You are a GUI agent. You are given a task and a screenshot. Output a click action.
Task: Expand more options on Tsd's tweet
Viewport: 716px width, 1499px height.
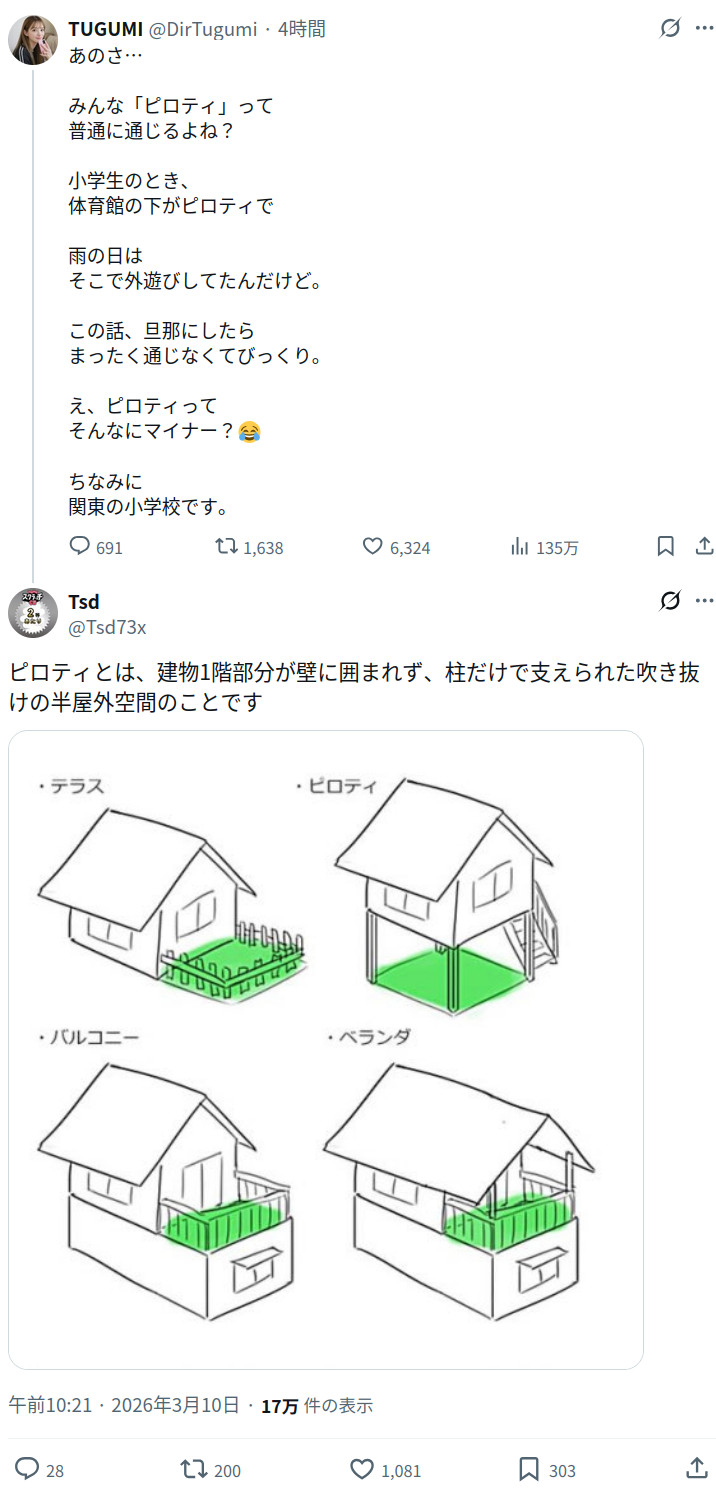point(704,601)
